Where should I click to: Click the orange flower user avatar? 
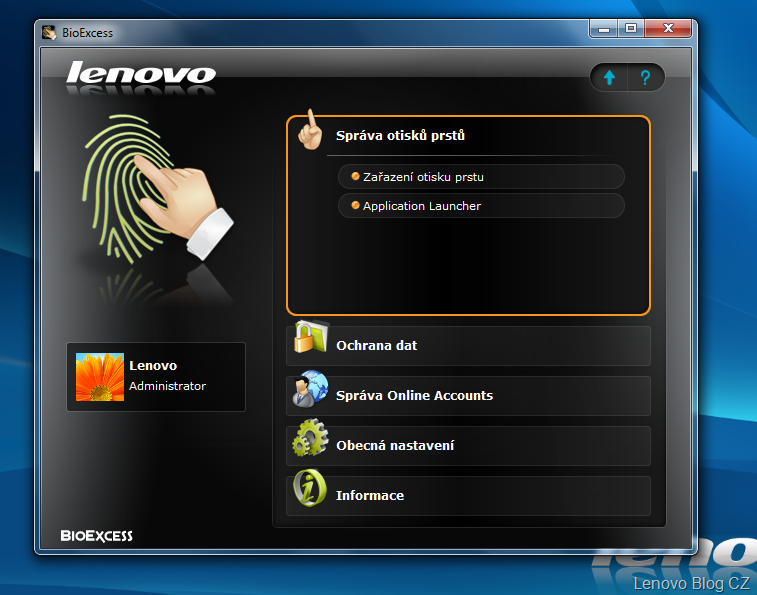point(99,377)
